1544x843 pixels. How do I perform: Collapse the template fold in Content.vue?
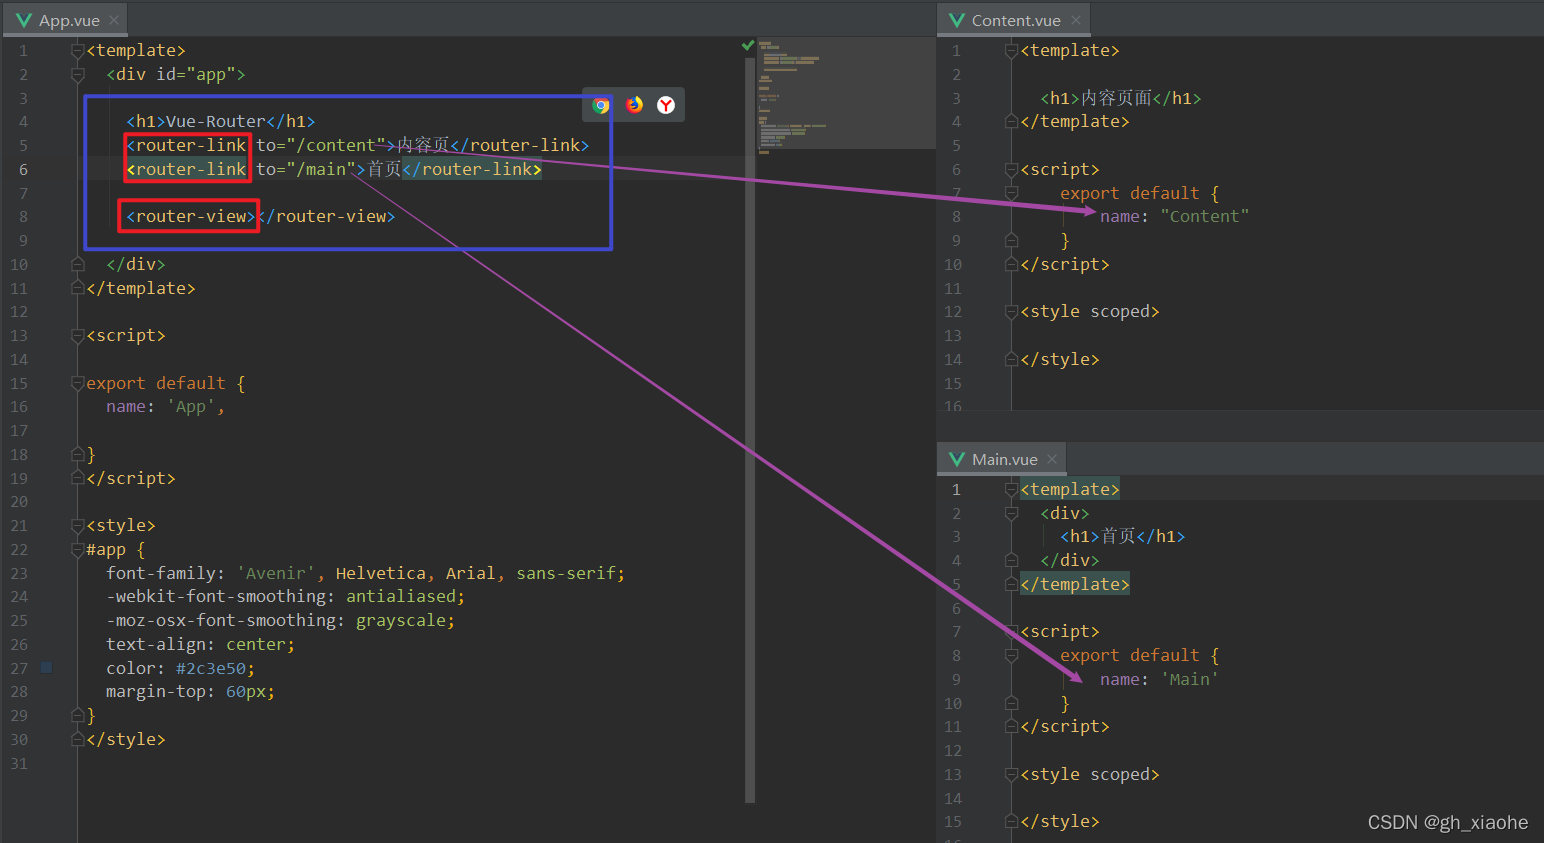(x=1011, y=50)
